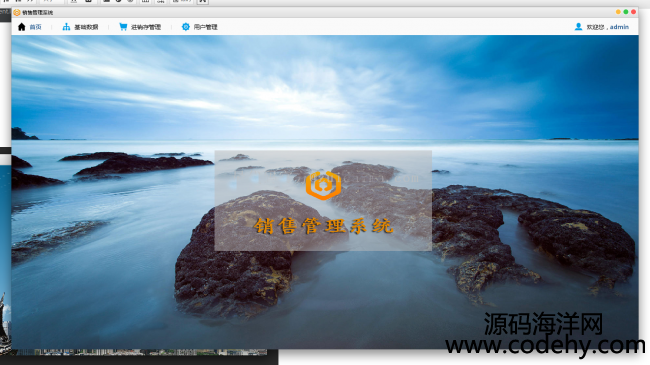The image size is (650, 365).
Task: Click the black Home icon in navigation bar
Action: tap(22, 27)
